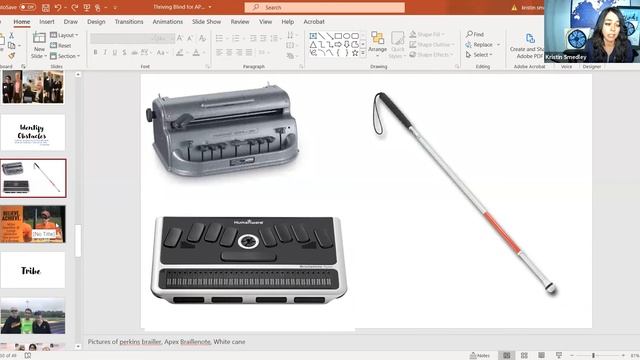This screenshot has height=360, width=640.
Task: Open the Select menu
Action: tap(479, 55)
